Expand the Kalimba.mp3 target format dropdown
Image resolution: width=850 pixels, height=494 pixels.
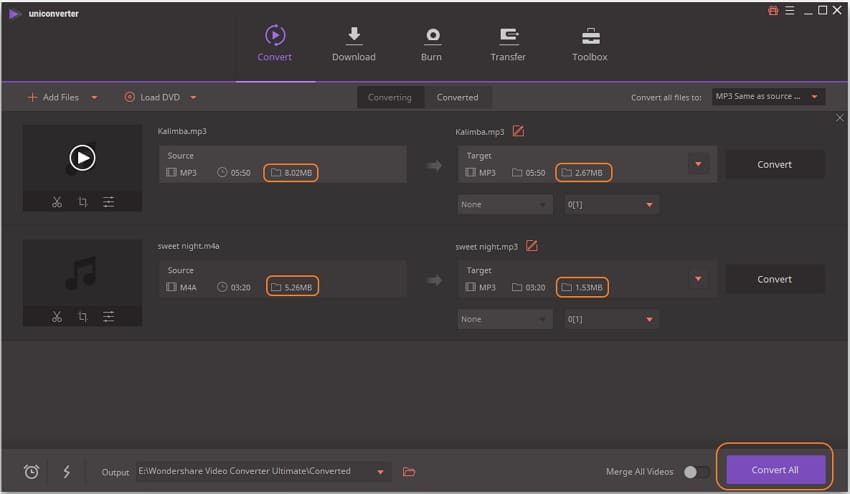pos(698,164)
